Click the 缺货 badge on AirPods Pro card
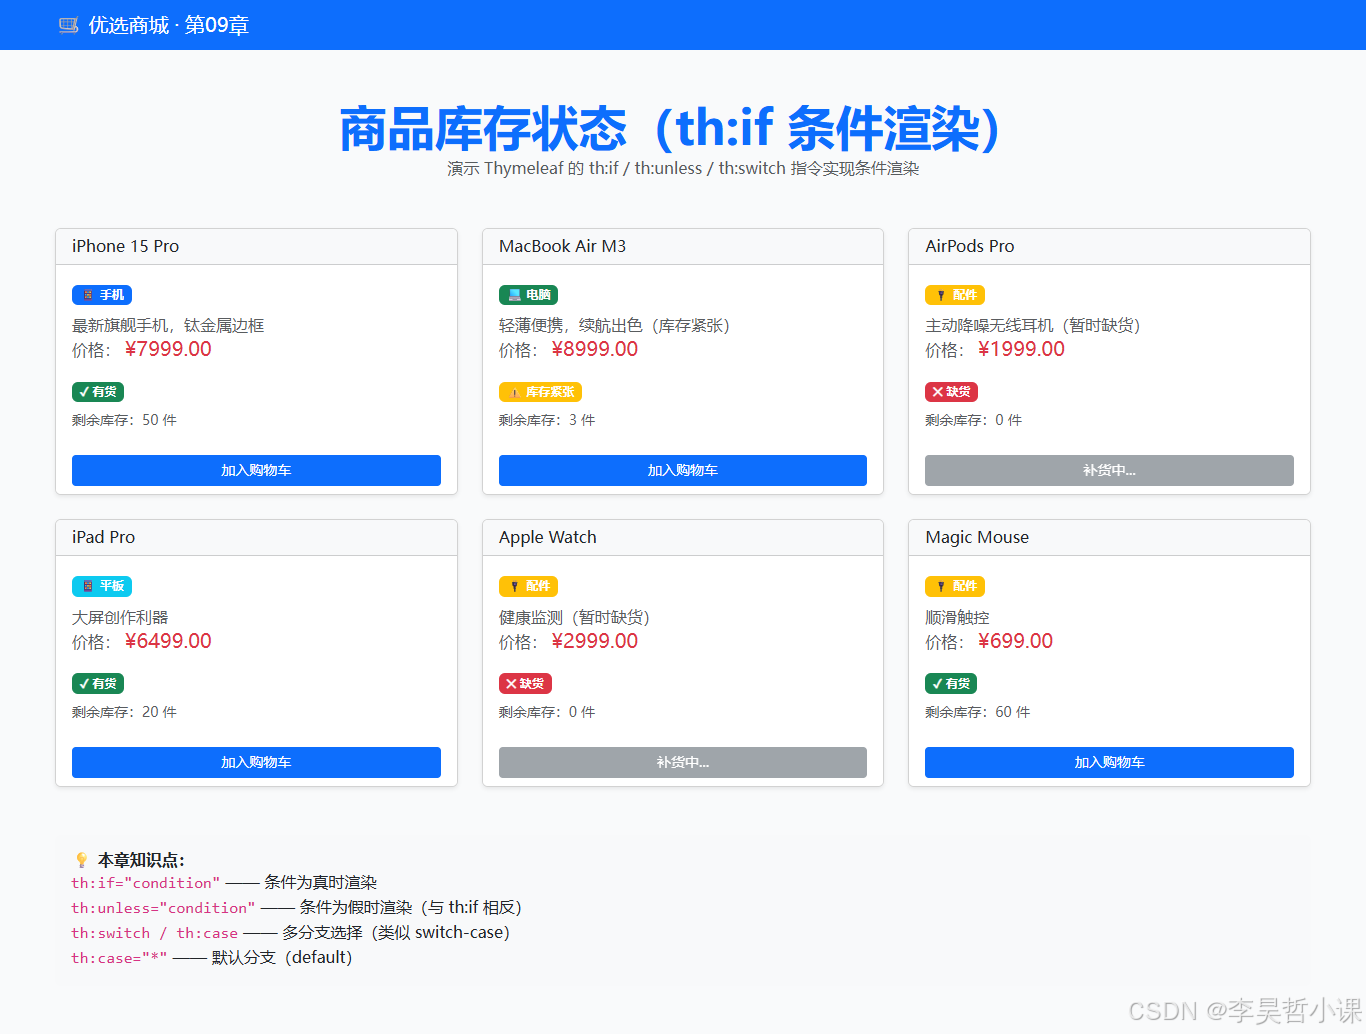The width and height of the screenshot is (1366, 1034). coord(951,392)
